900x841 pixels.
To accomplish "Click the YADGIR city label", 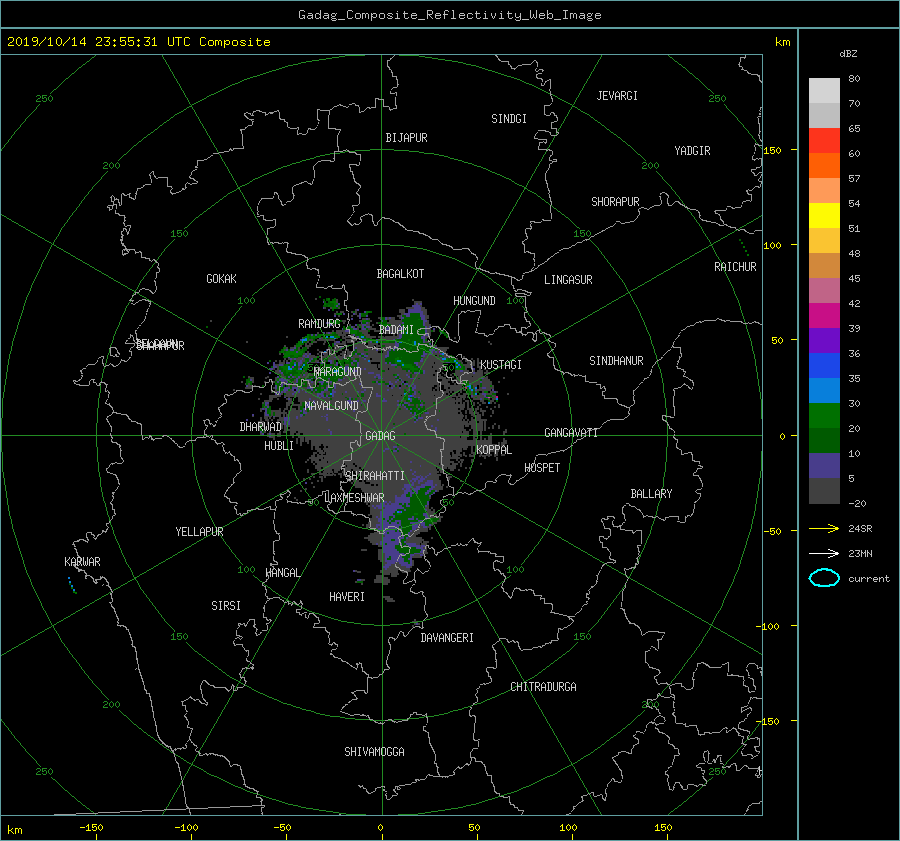I will 692,151.
